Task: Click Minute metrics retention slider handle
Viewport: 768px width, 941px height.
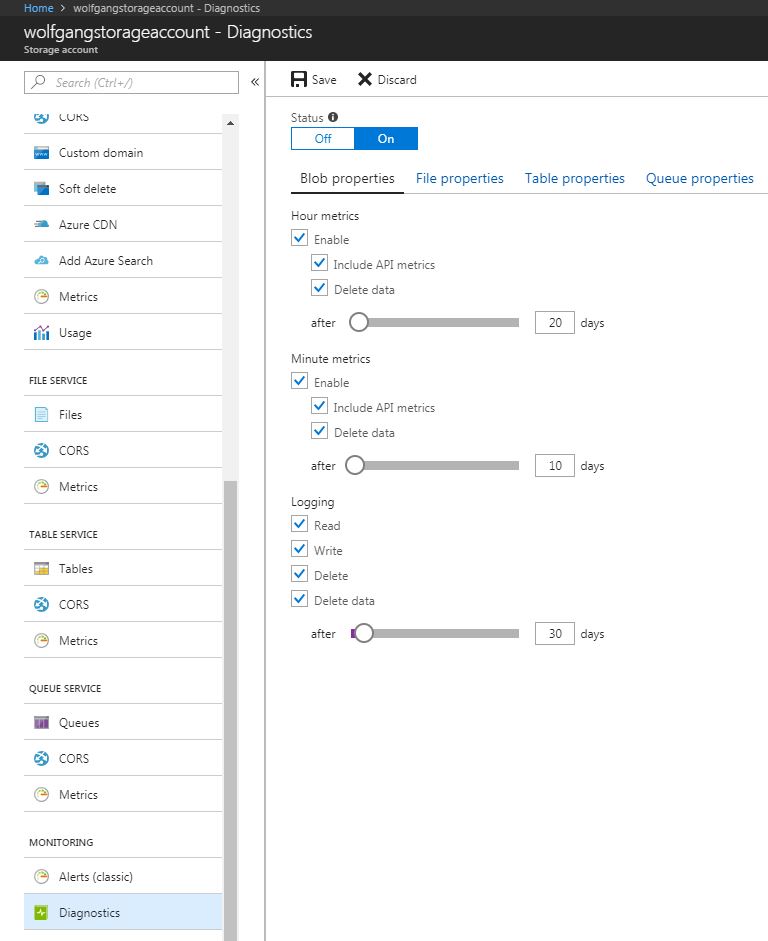Action: [355, 465]
